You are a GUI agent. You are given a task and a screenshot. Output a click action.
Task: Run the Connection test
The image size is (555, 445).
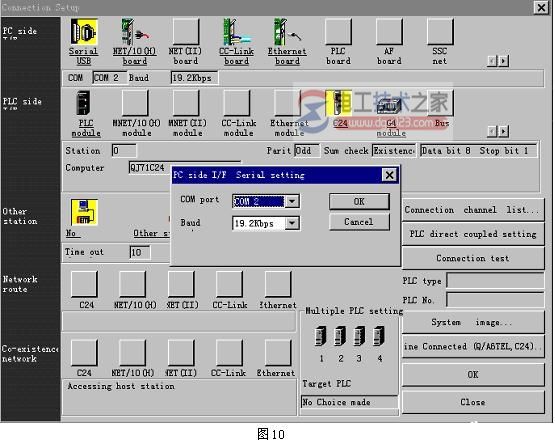coord(473,258)
